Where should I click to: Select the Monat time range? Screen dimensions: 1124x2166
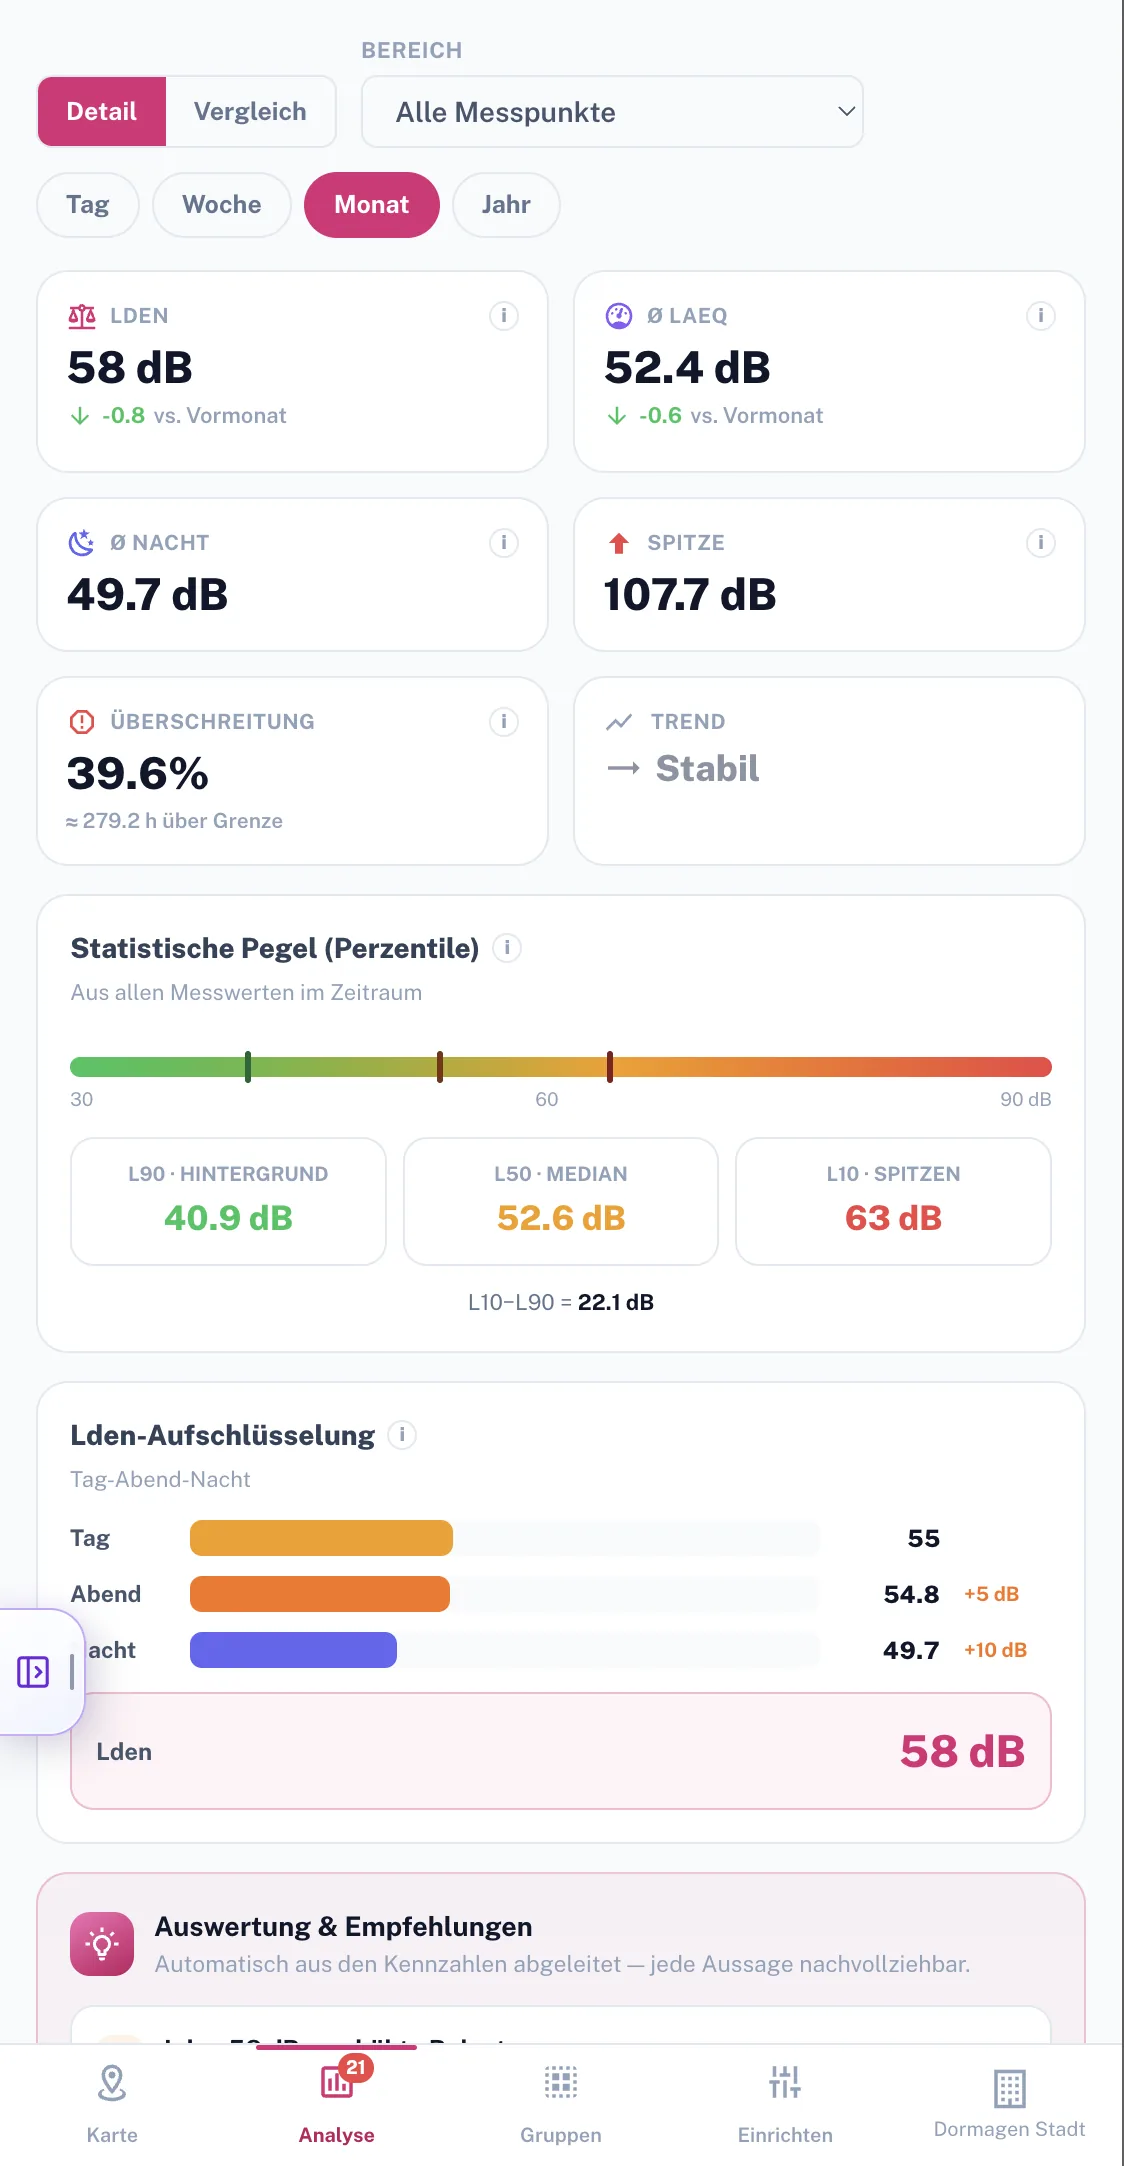coord(372,205)
